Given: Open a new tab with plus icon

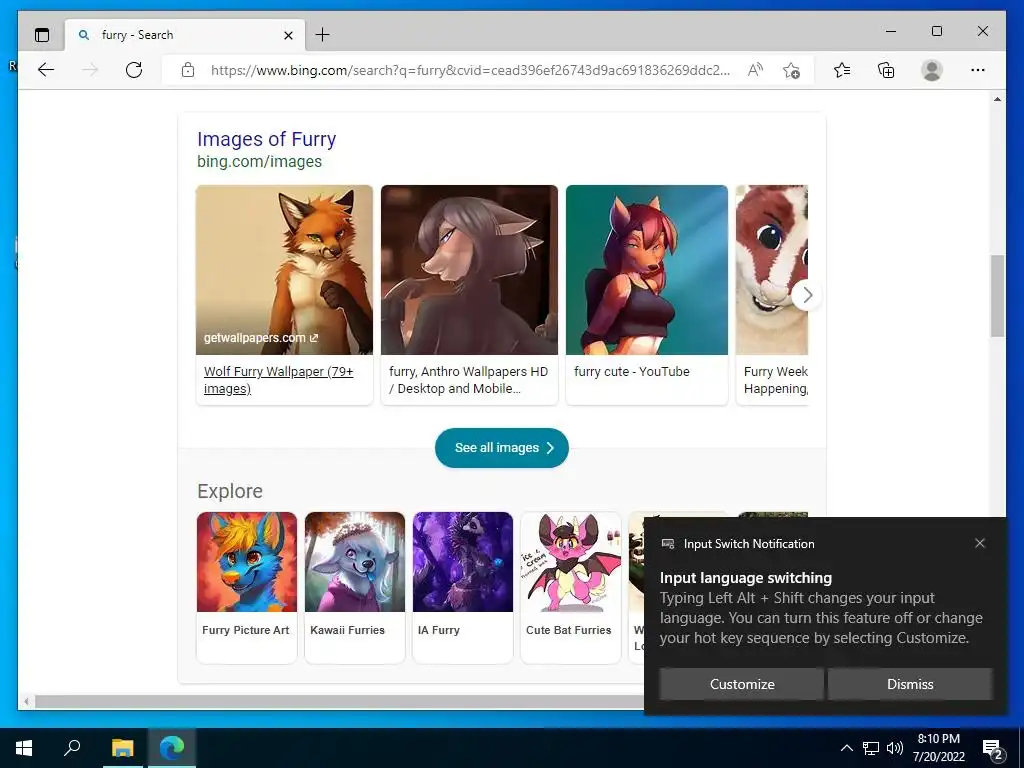Looking at the screenshot, I should coord(323,35).
